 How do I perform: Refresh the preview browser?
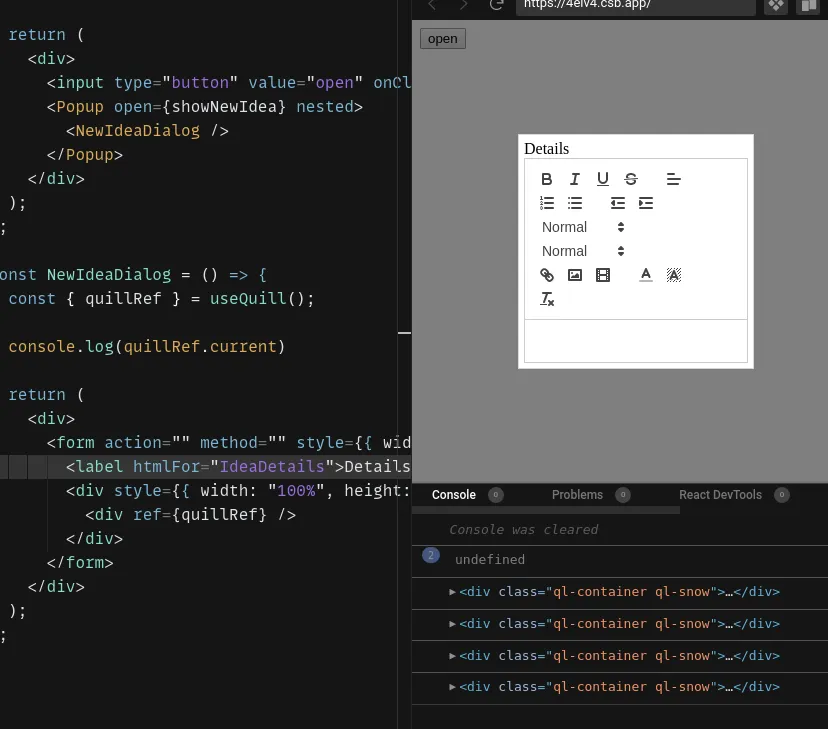click(496, 5)
